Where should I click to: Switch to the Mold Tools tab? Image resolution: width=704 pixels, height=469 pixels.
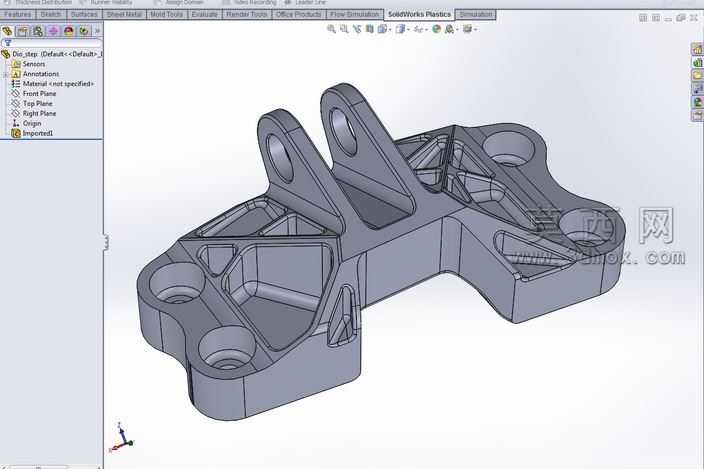pyautogui.click(x=166, y=14)
